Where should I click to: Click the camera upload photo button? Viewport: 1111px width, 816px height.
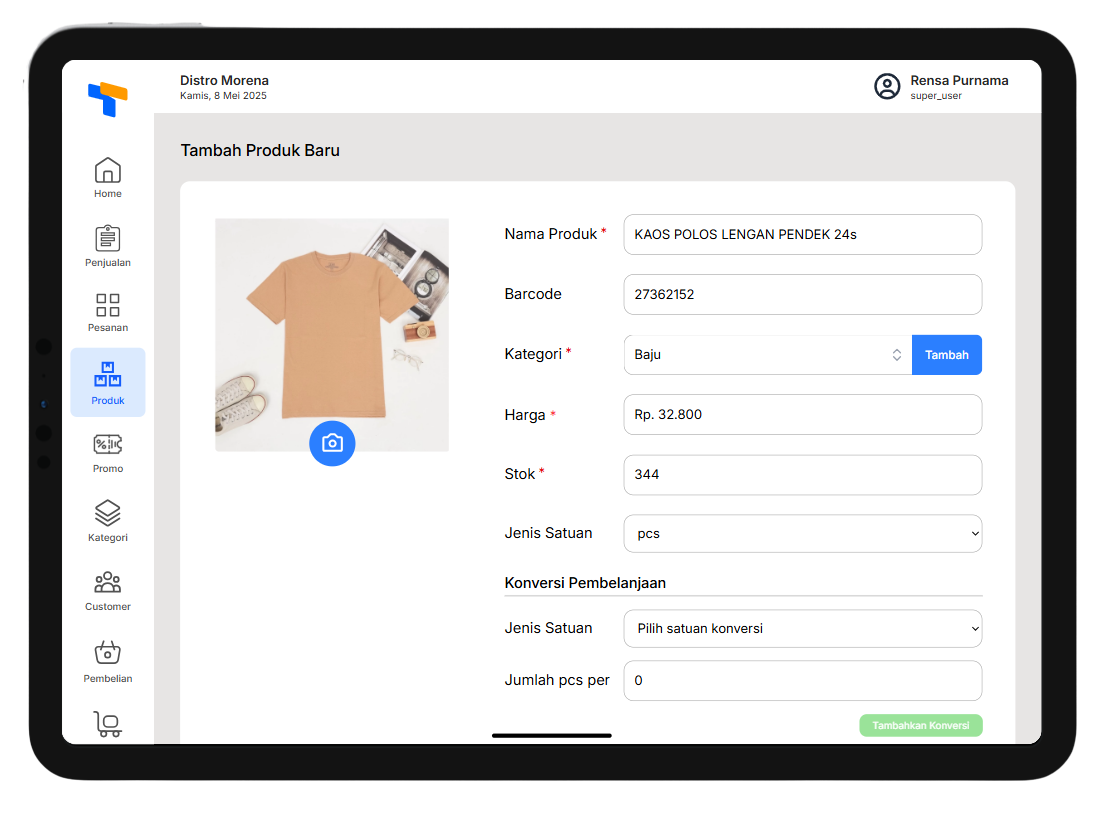332,443
